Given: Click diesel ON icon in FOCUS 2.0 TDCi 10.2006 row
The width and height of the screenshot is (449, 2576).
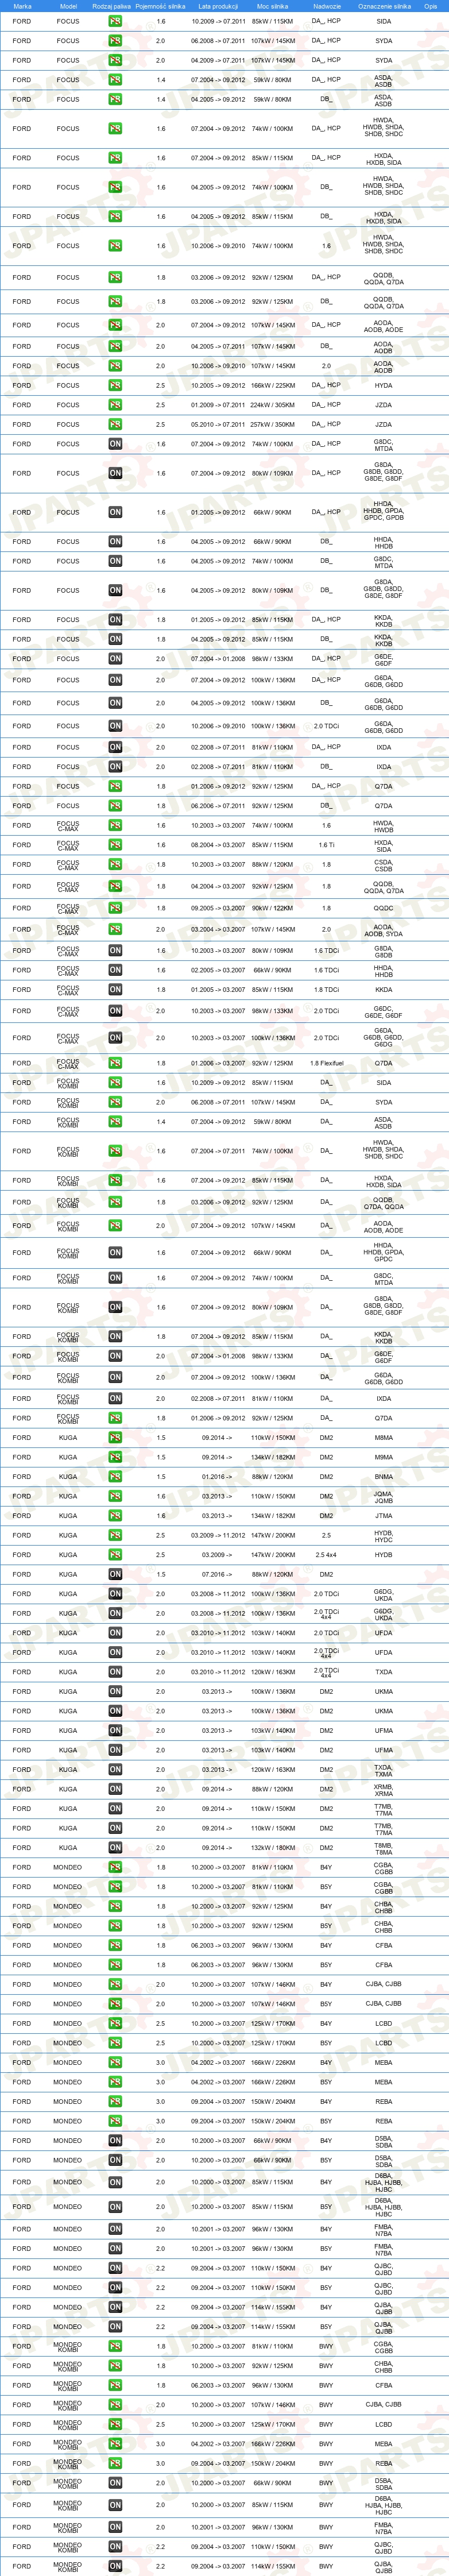Looking at the screenshot, I should pyautogui.click(x=115, y=726).
